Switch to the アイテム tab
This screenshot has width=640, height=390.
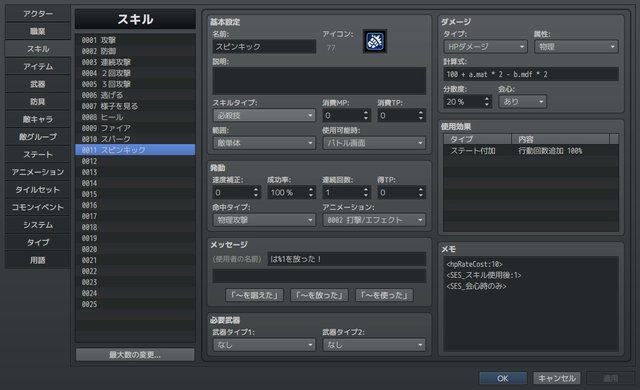tap(38, 66)
